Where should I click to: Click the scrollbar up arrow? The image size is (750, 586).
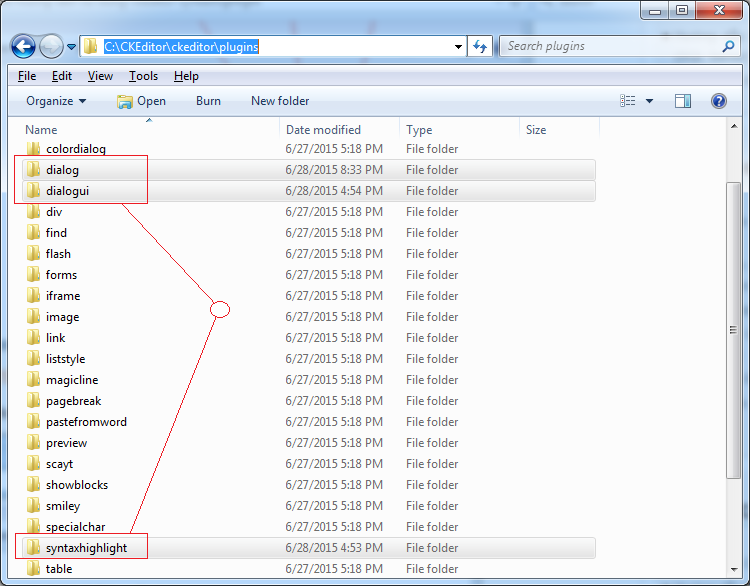[x=734, y=126]
